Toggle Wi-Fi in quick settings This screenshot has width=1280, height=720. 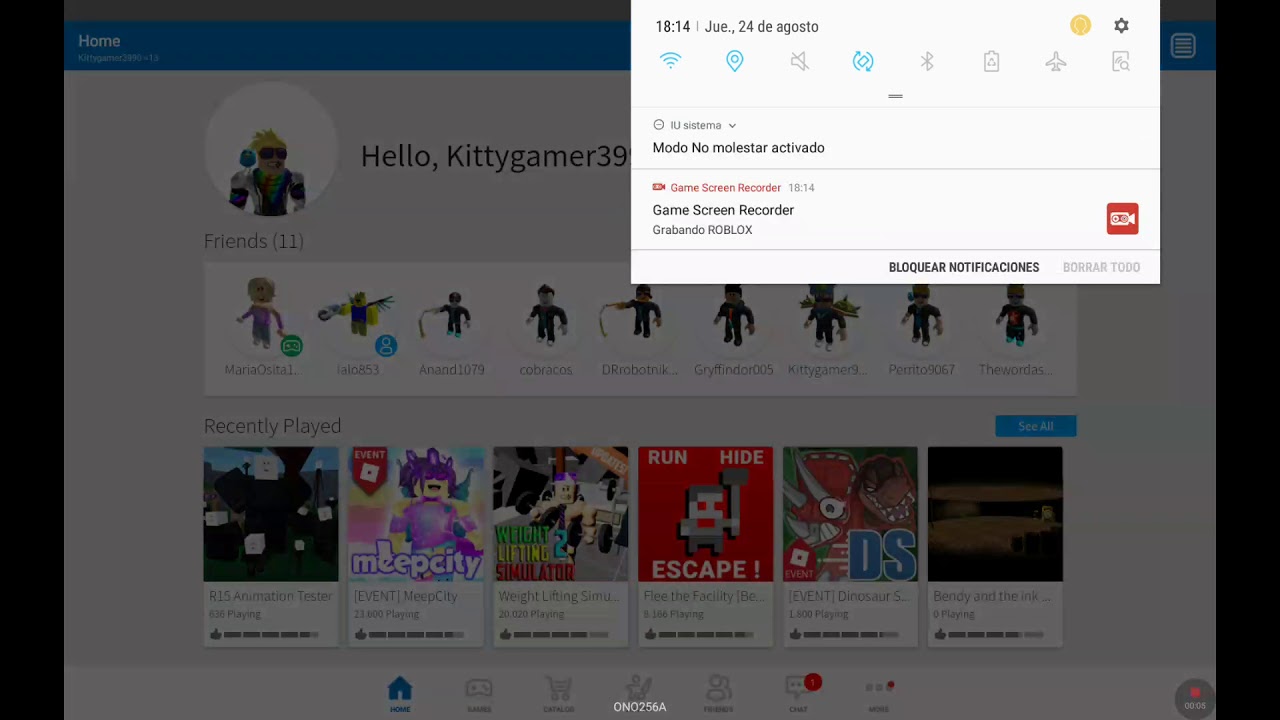coord(670,61)
